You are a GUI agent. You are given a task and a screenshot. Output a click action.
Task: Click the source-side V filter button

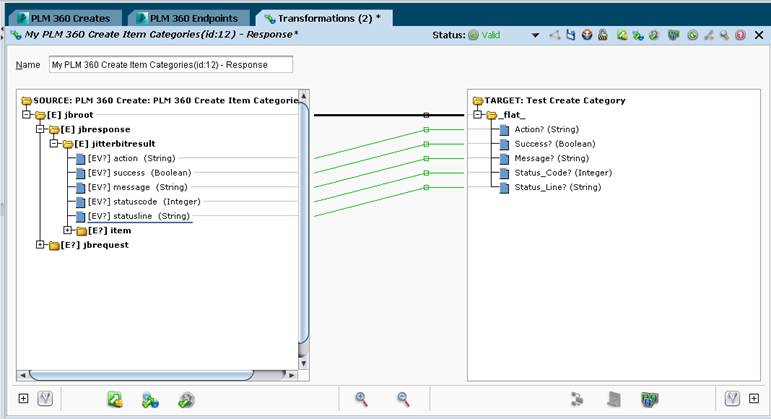(x=45, y=398)
